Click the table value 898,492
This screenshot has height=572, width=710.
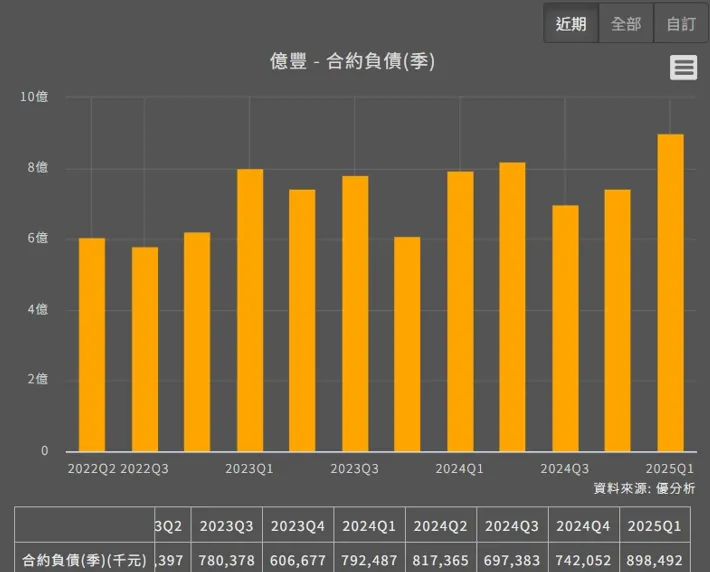(x=655, y=561)
